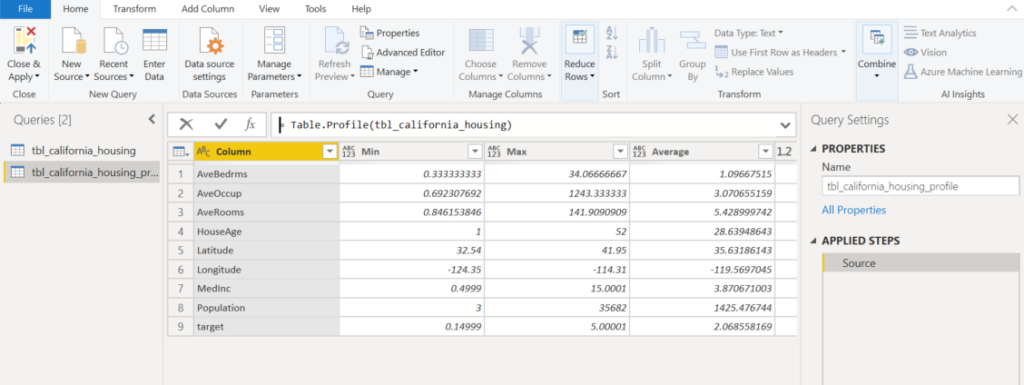The image size is (1024, 385).
Task: Sort ascending with the A-Z icon
Action: [612, 32]
